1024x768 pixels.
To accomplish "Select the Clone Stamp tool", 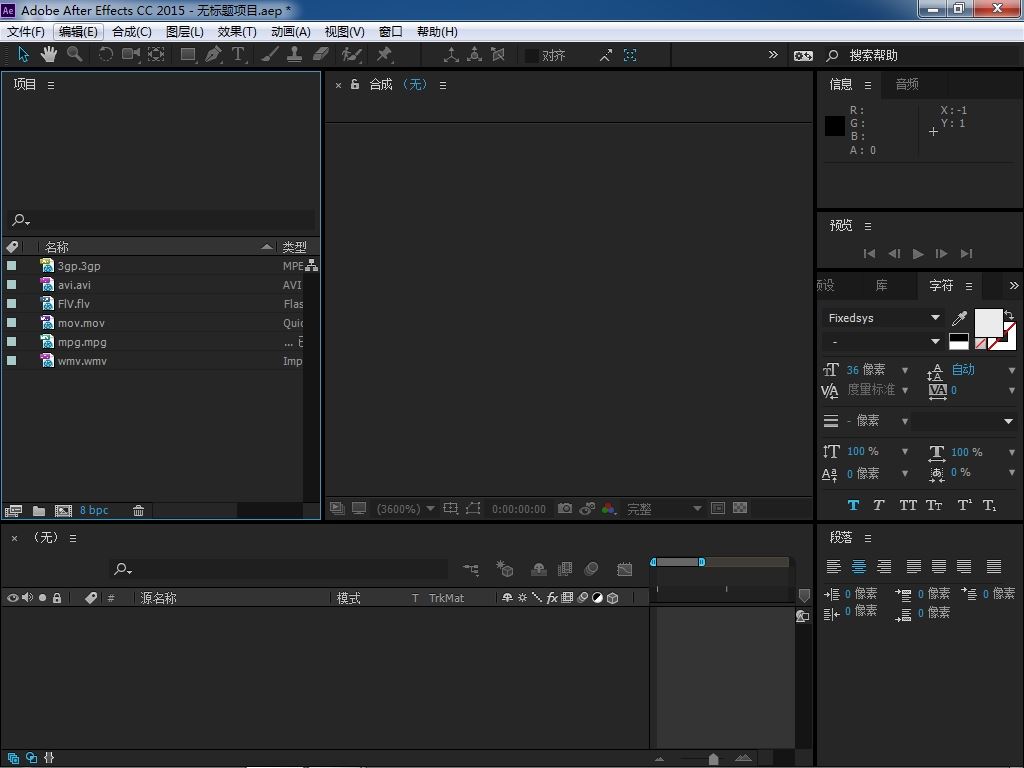I will [295, 55].
